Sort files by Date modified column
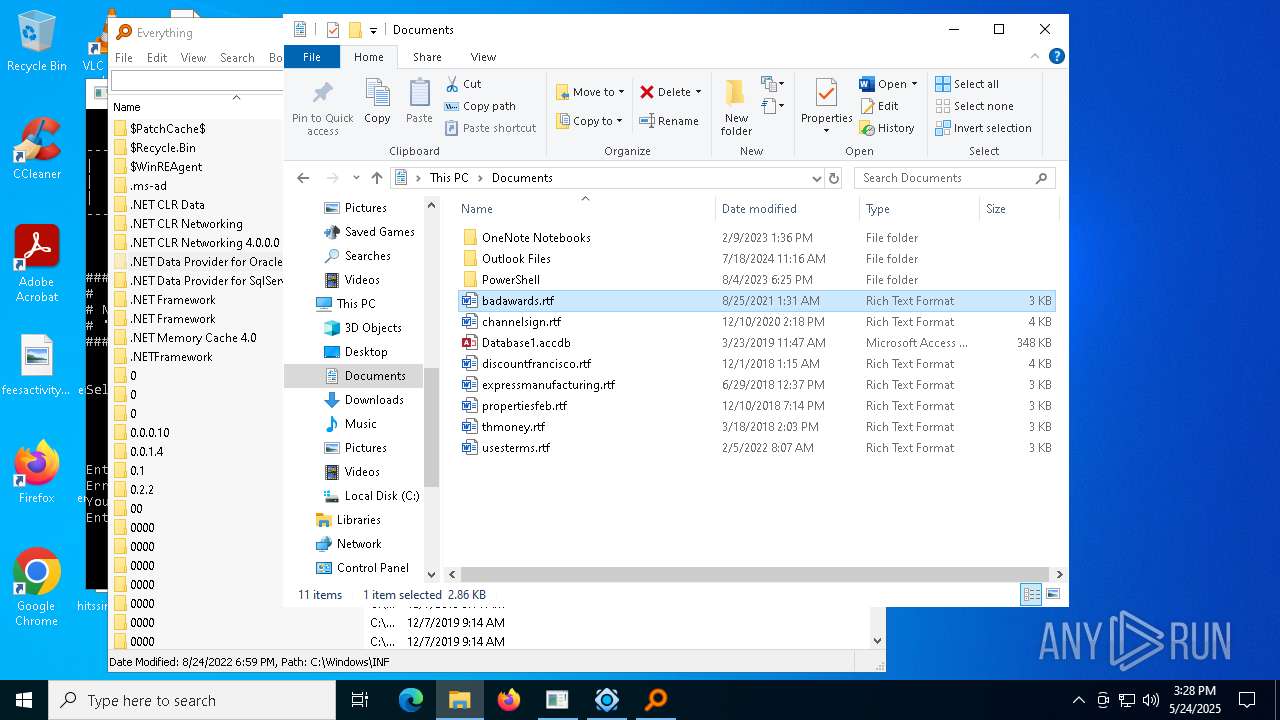Image resolution: width=1280 pixels, height=720 pixels. tap(786, 209)
